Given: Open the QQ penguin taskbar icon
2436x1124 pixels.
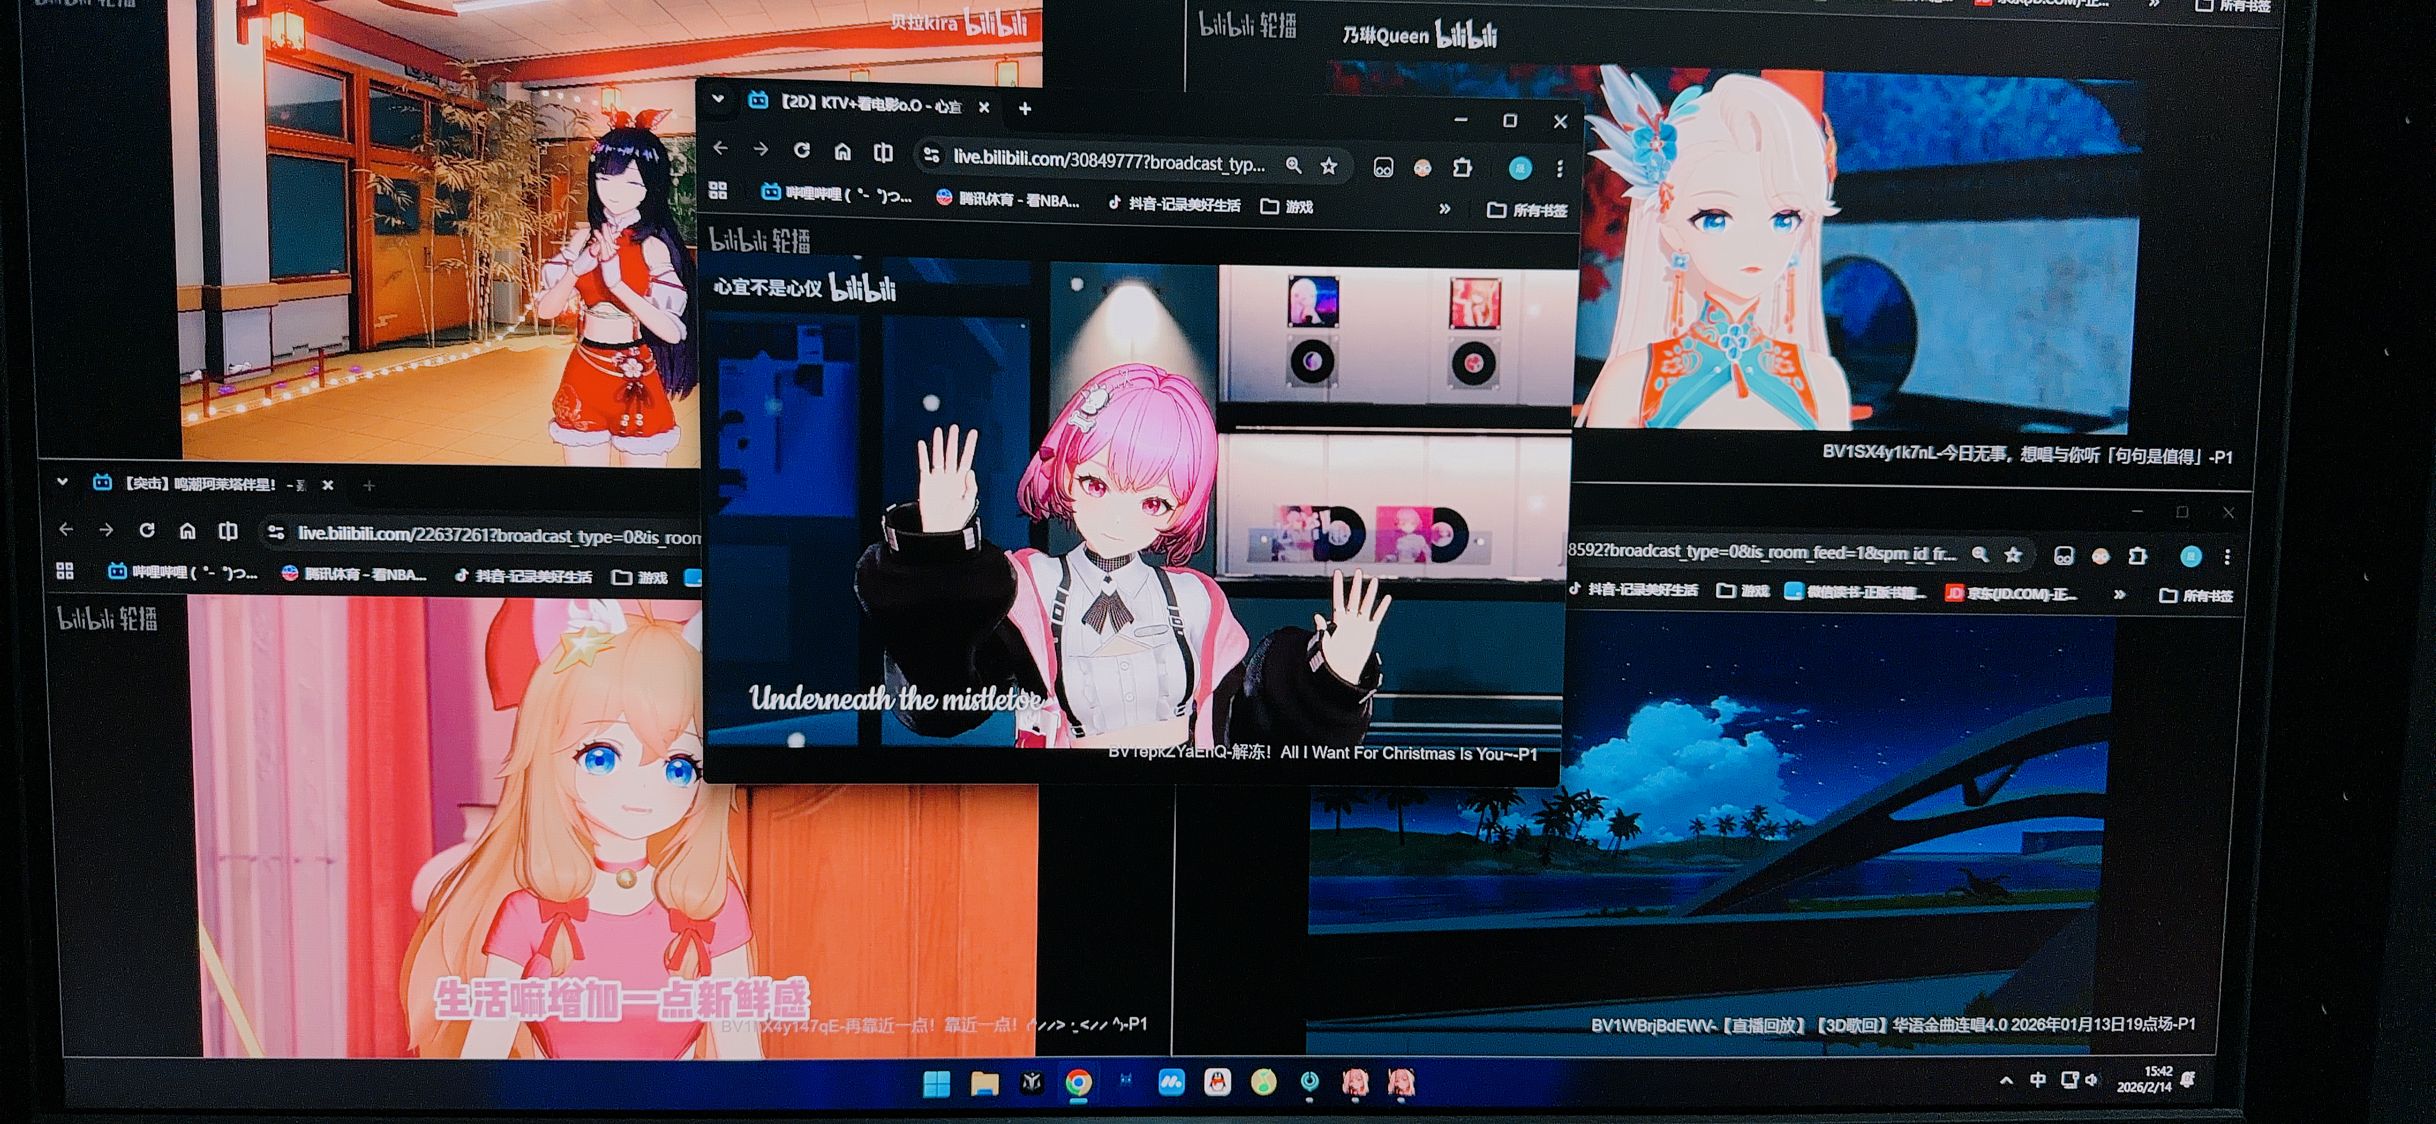Looking at the screenshot, I should pos(1217,1082).
